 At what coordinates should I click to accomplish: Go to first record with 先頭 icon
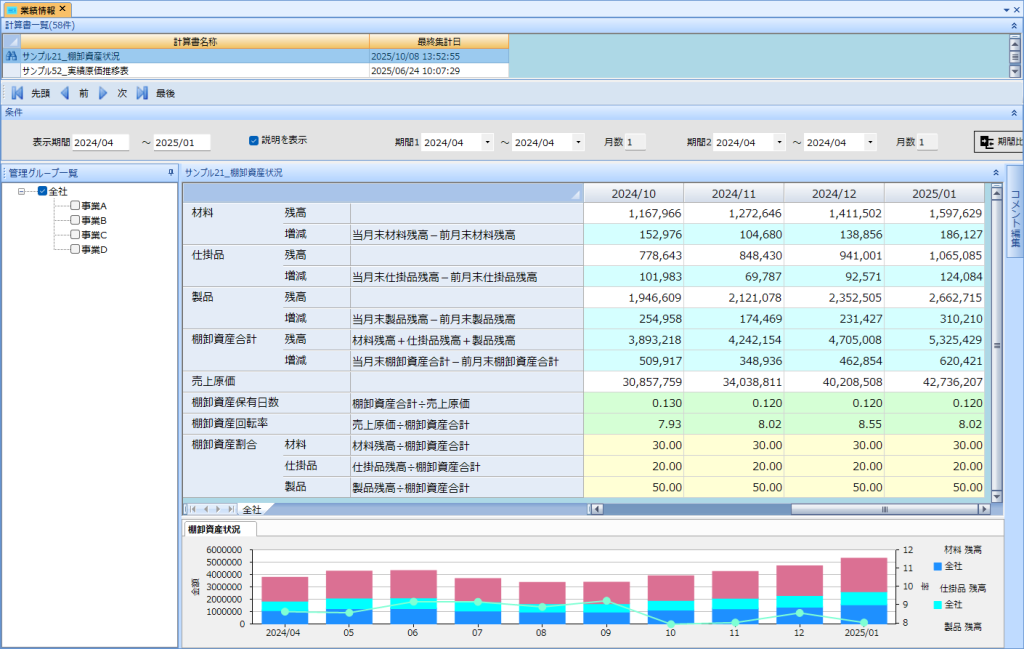click(x=17, y=93)
